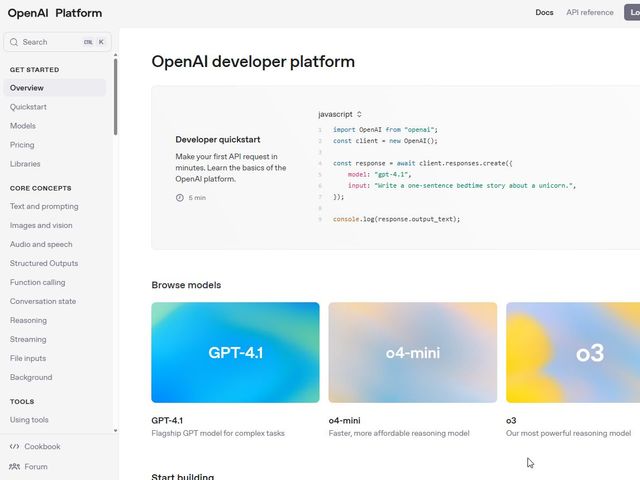Open the Cookbook link
640x480 pixels.
tap(42, 447)
